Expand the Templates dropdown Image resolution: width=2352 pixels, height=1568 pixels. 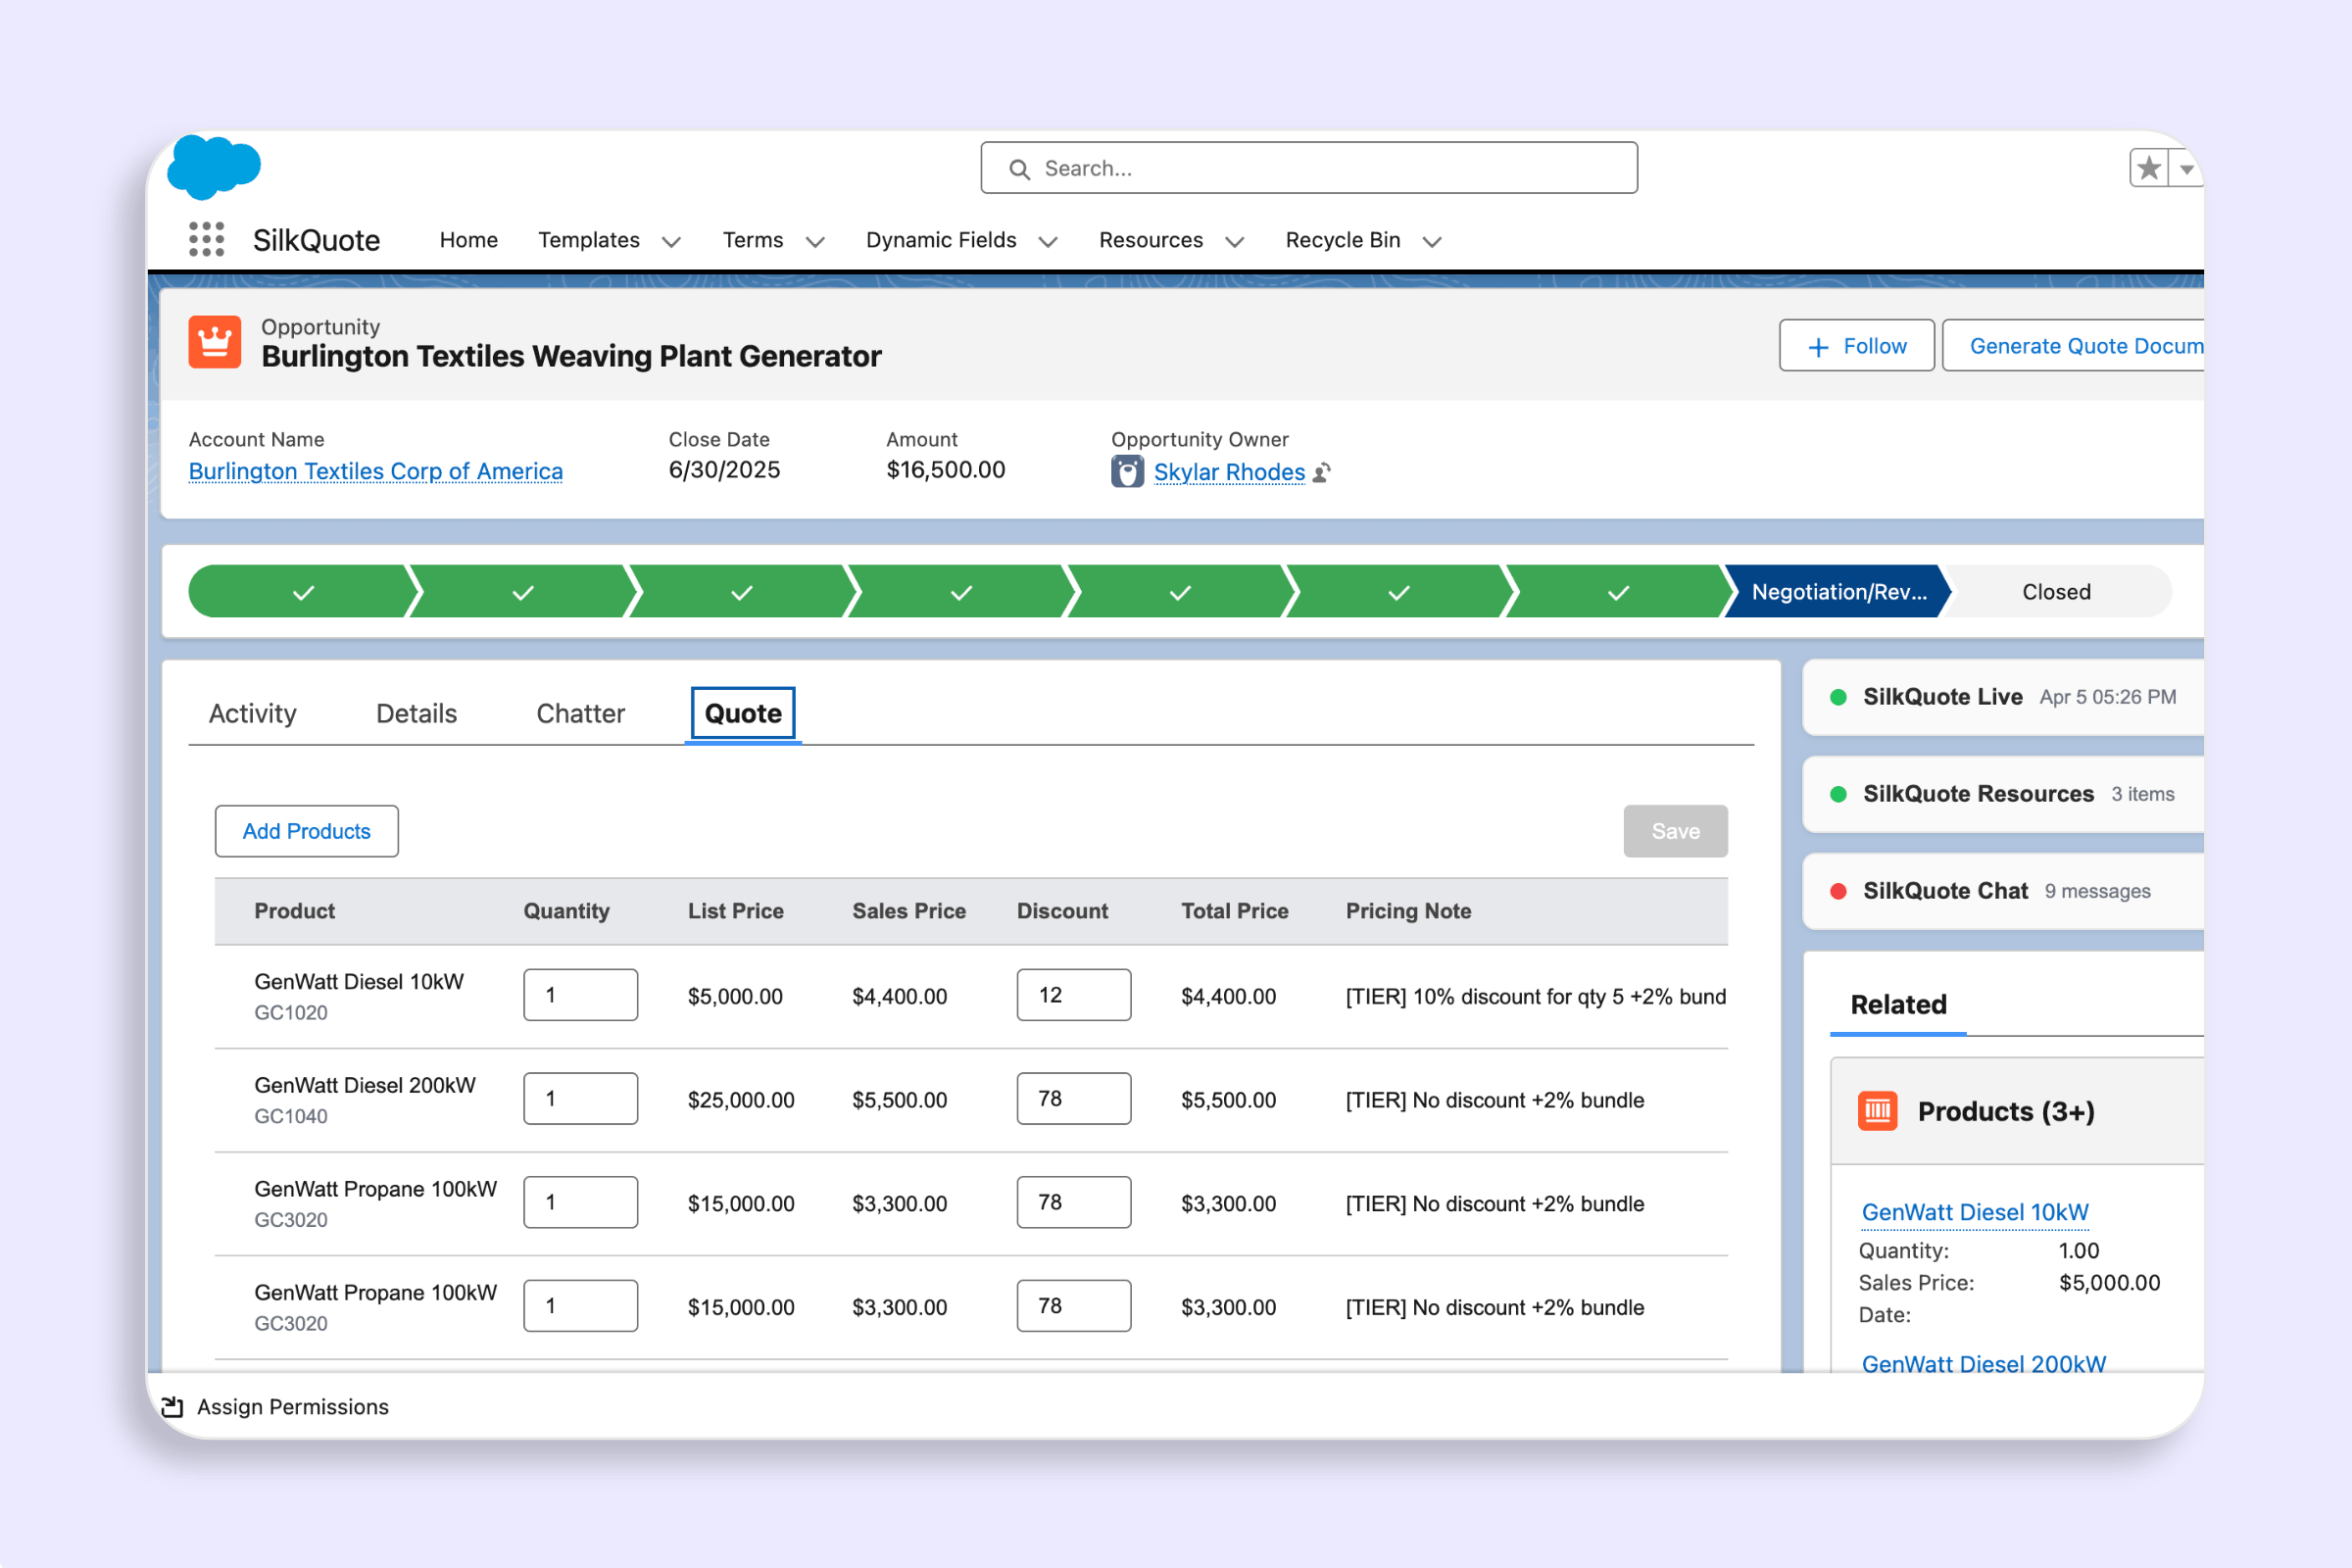(x=671, y=241)
